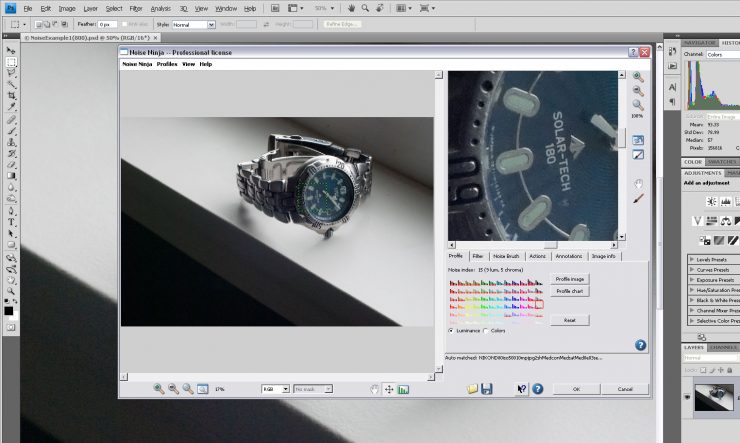Select the Lasso tool
740x443 pixels.
pos(11,73)
